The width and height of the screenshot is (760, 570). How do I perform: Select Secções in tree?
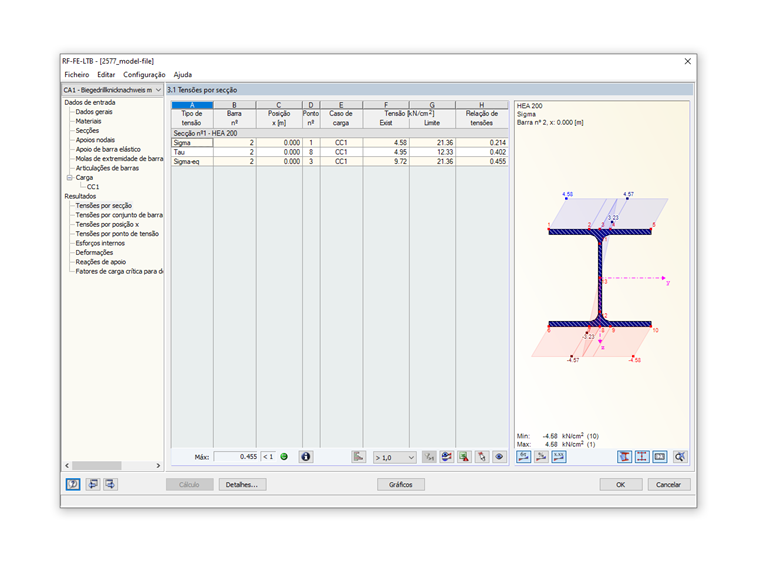pyautogui.click(x=87, y=130)
